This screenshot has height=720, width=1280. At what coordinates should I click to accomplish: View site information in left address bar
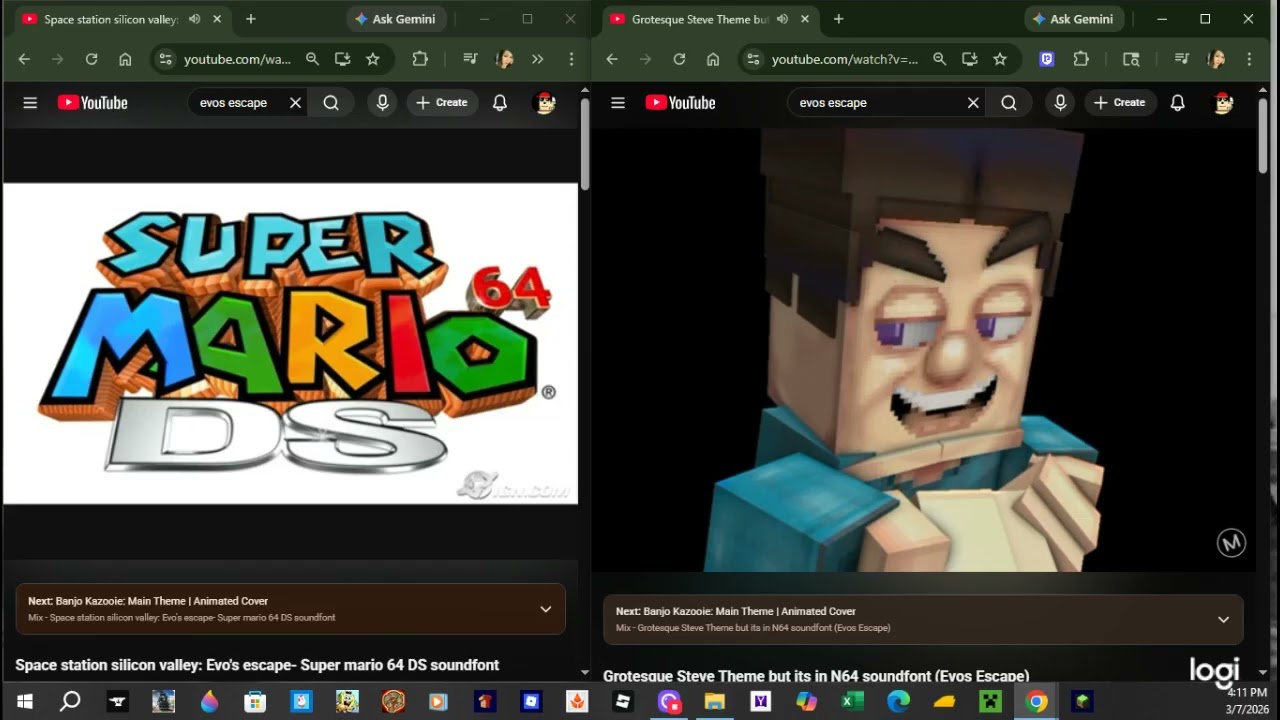(166, 59)
